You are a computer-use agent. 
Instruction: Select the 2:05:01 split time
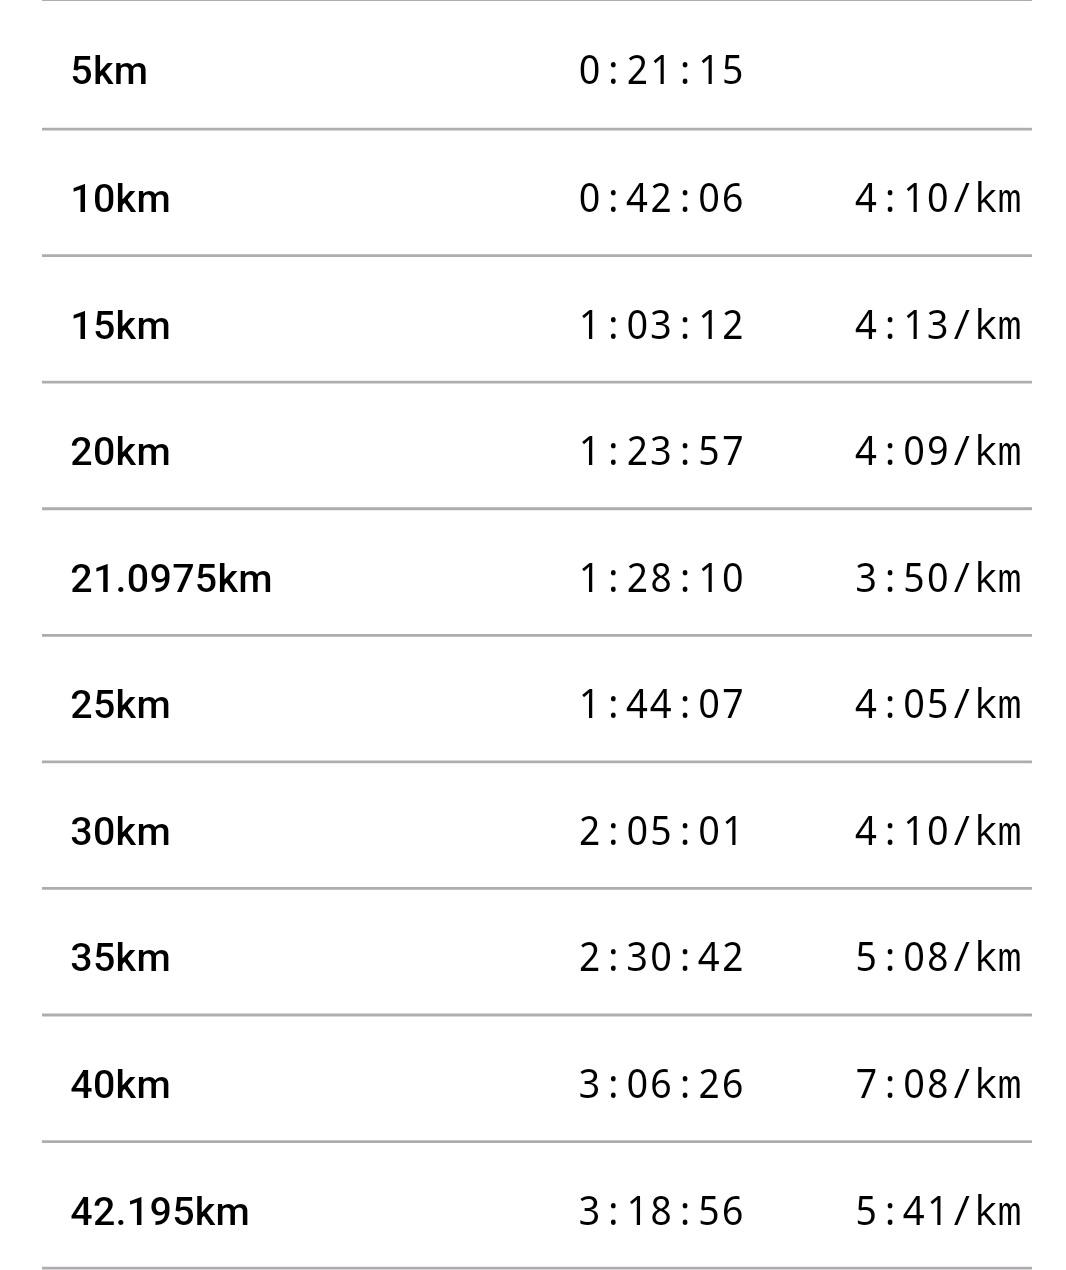(661, 831)
